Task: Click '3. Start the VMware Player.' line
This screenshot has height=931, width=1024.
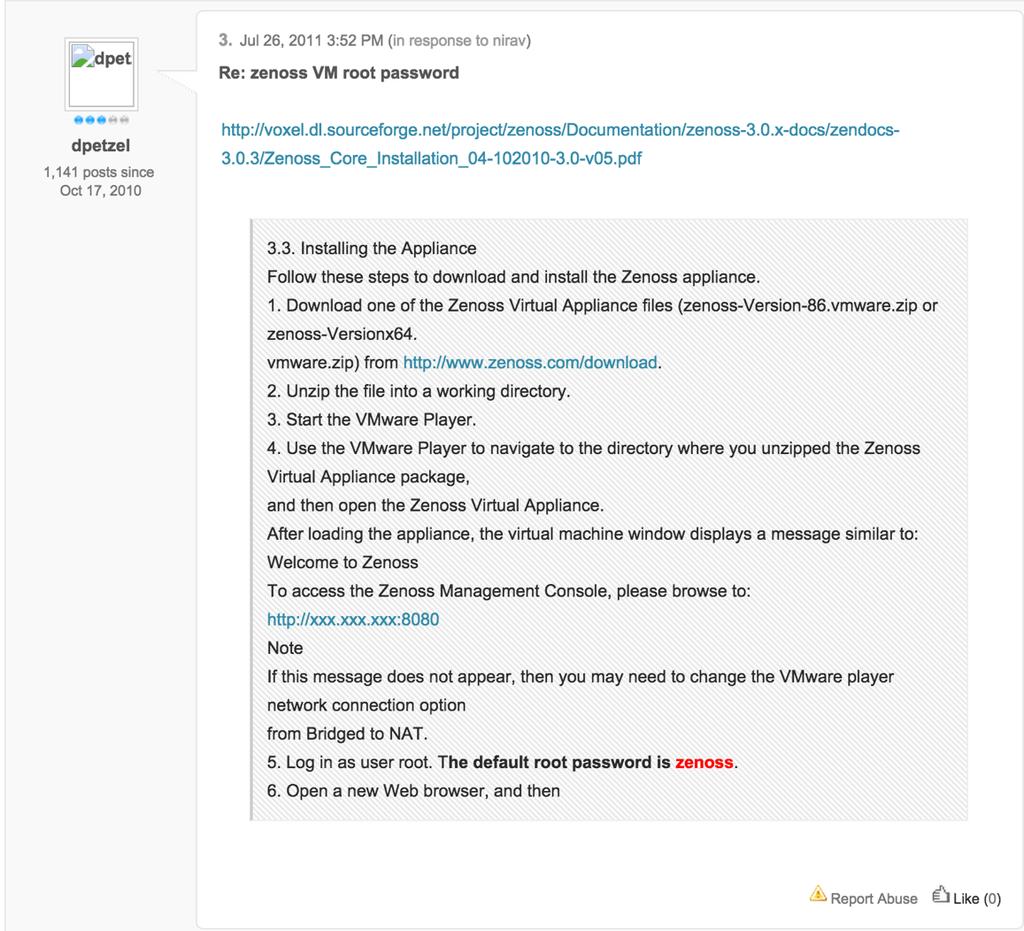Action: coord(372,420)
